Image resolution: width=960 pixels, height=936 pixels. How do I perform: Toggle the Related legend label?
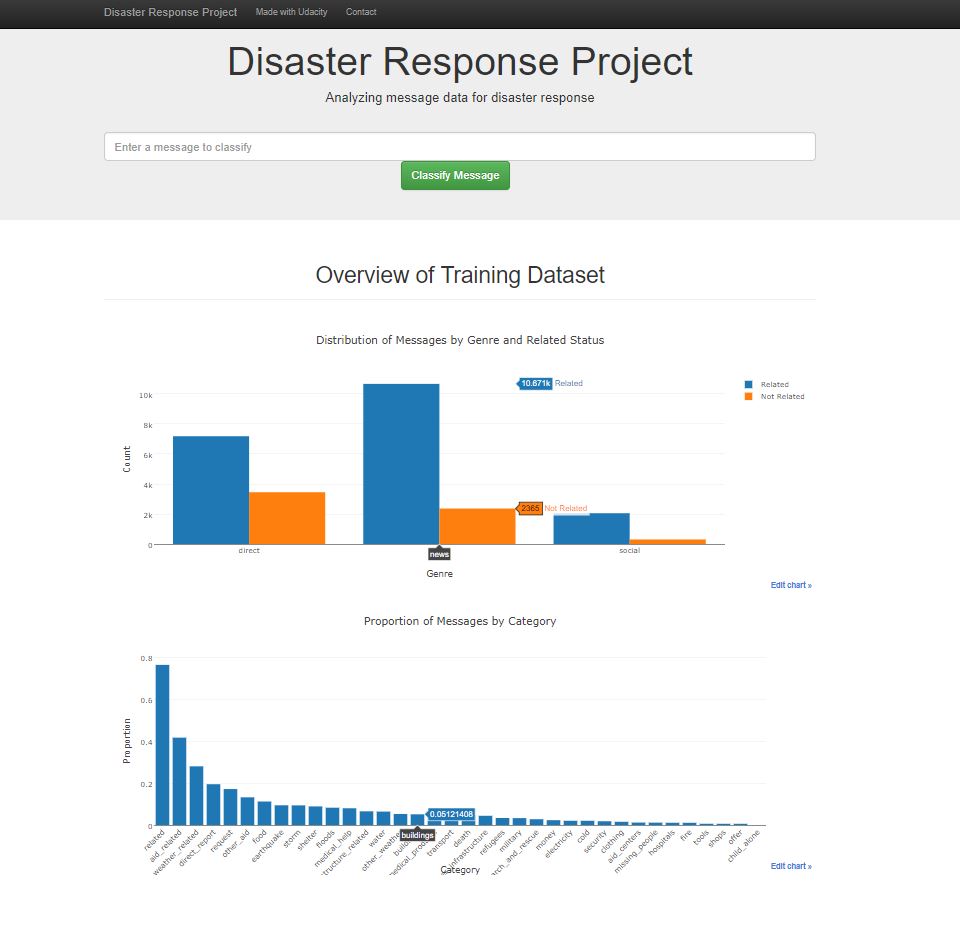[774, 384]
